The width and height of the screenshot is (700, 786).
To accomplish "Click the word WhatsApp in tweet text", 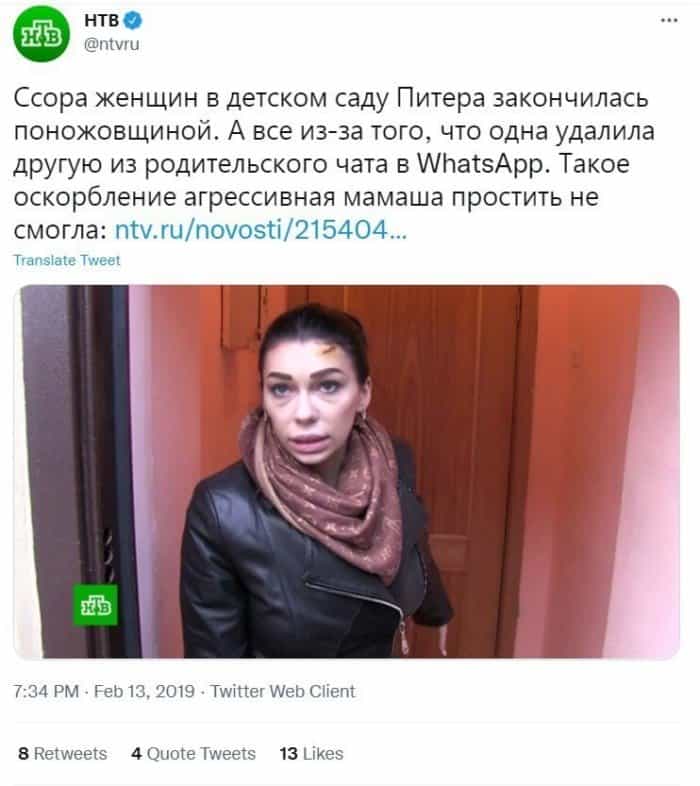I will click(480, 164).
